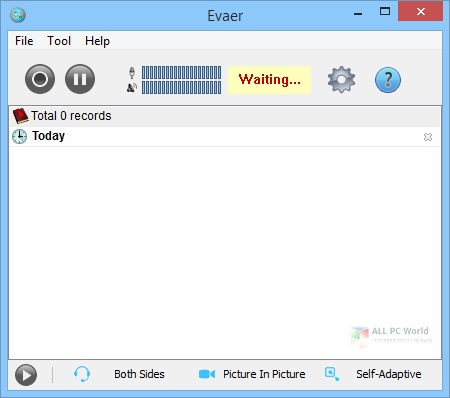Click the red book records icon
This screenshot has width=450, height=398.
(x=20, y=116)
